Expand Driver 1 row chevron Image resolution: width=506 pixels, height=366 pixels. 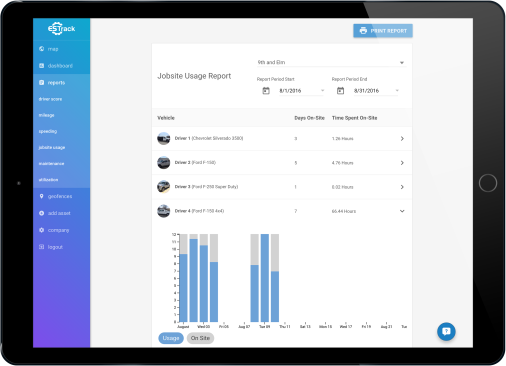(402, 138)
